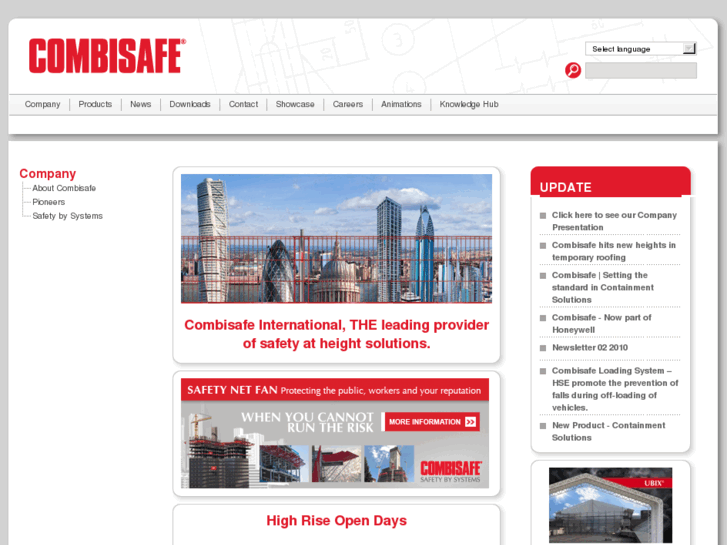
Task: Open Now part of Honeywell link
Action: click(x=601, y=324)
